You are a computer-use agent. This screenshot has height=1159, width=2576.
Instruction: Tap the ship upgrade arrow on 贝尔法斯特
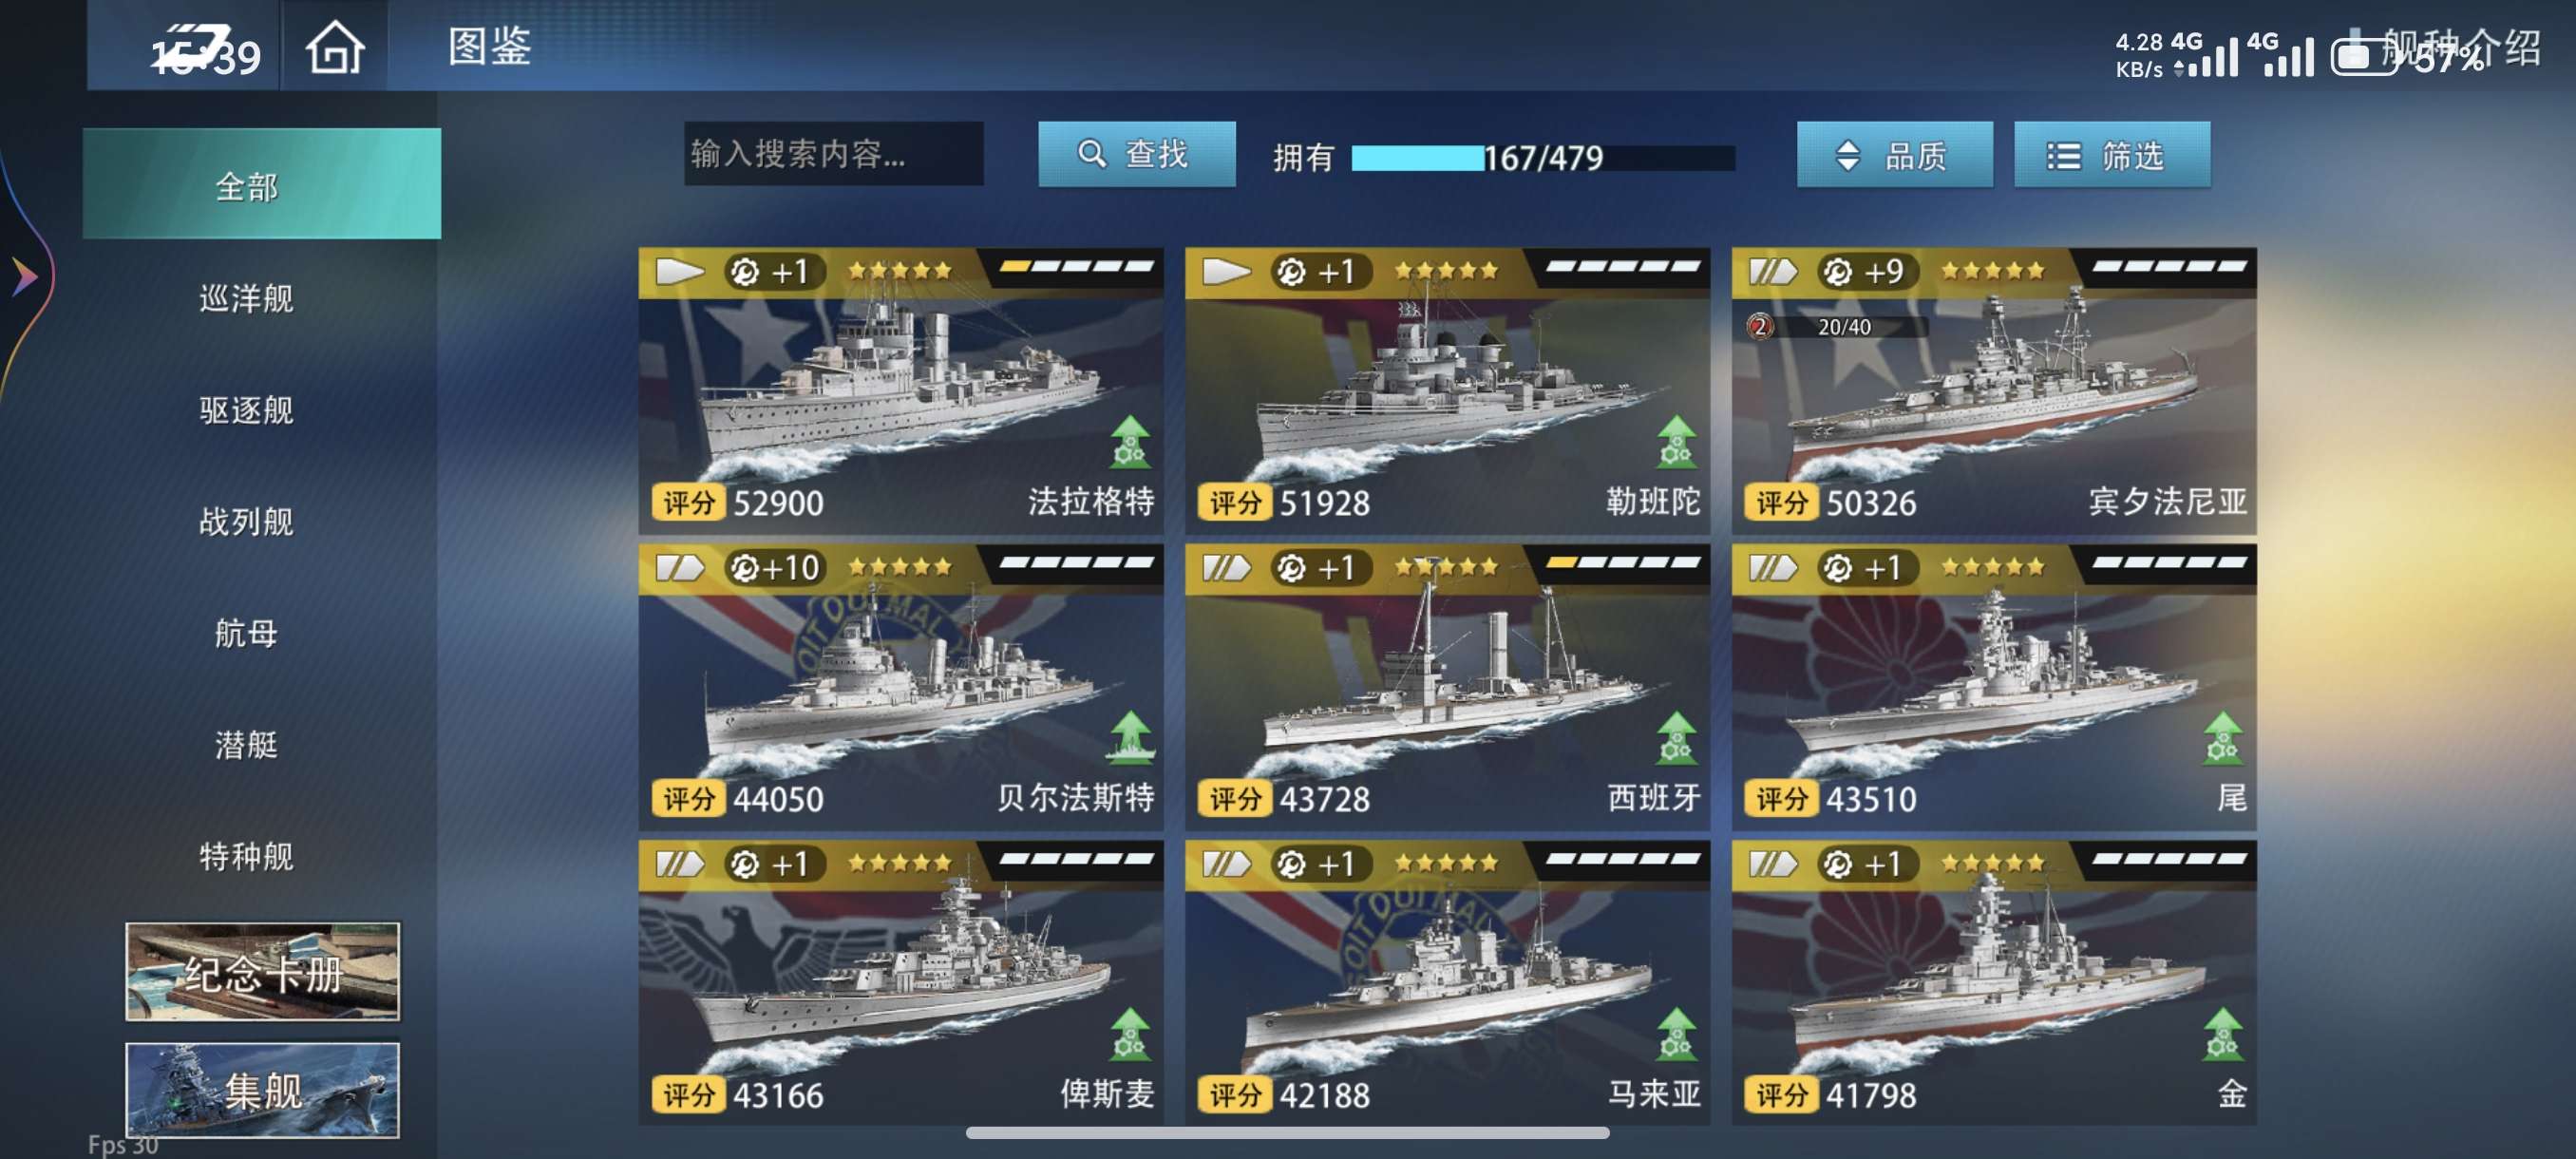point(1131,737)
